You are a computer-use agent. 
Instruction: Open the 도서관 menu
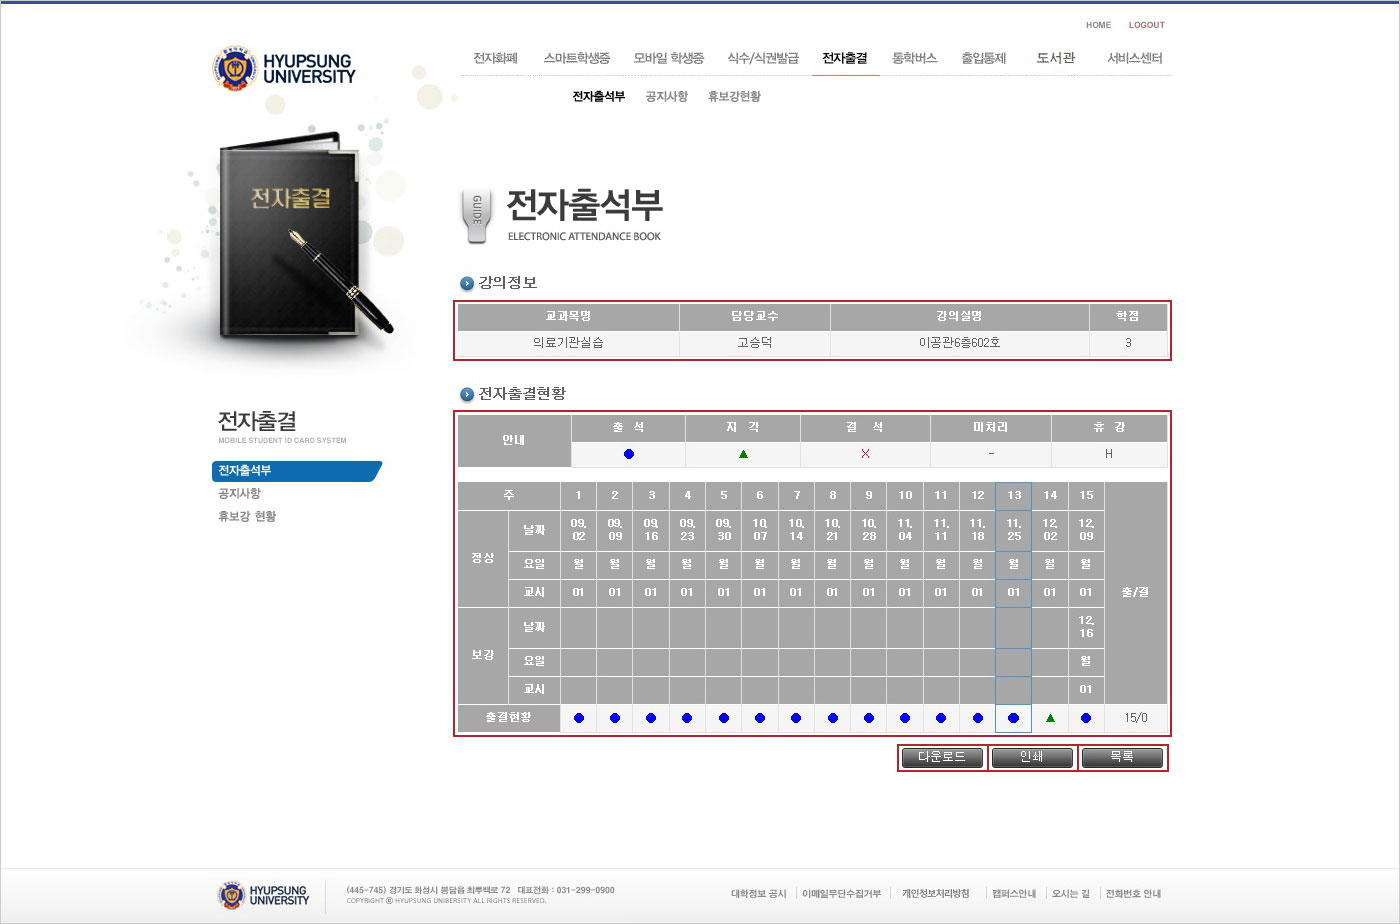point(1056,58)
